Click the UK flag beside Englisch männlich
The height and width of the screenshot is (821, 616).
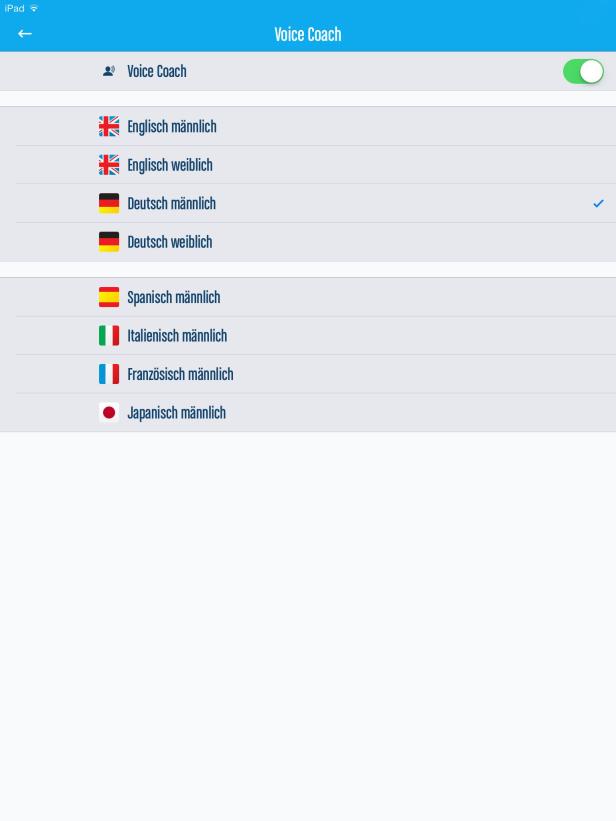pyautogui.click(x=109, y=126)
